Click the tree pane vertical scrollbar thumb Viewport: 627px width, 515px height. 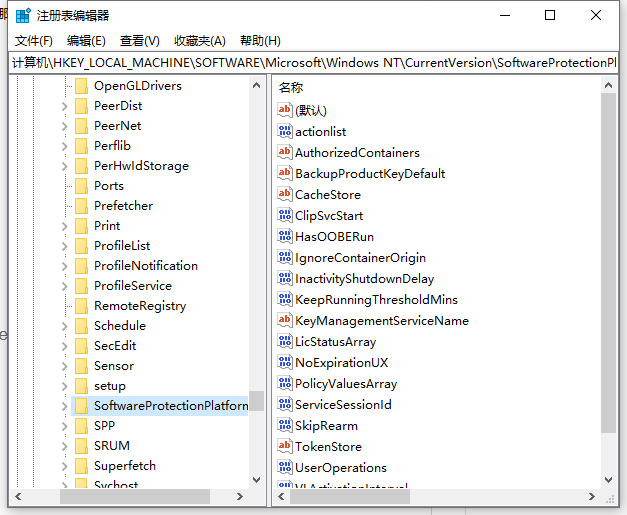pos(256,401)
